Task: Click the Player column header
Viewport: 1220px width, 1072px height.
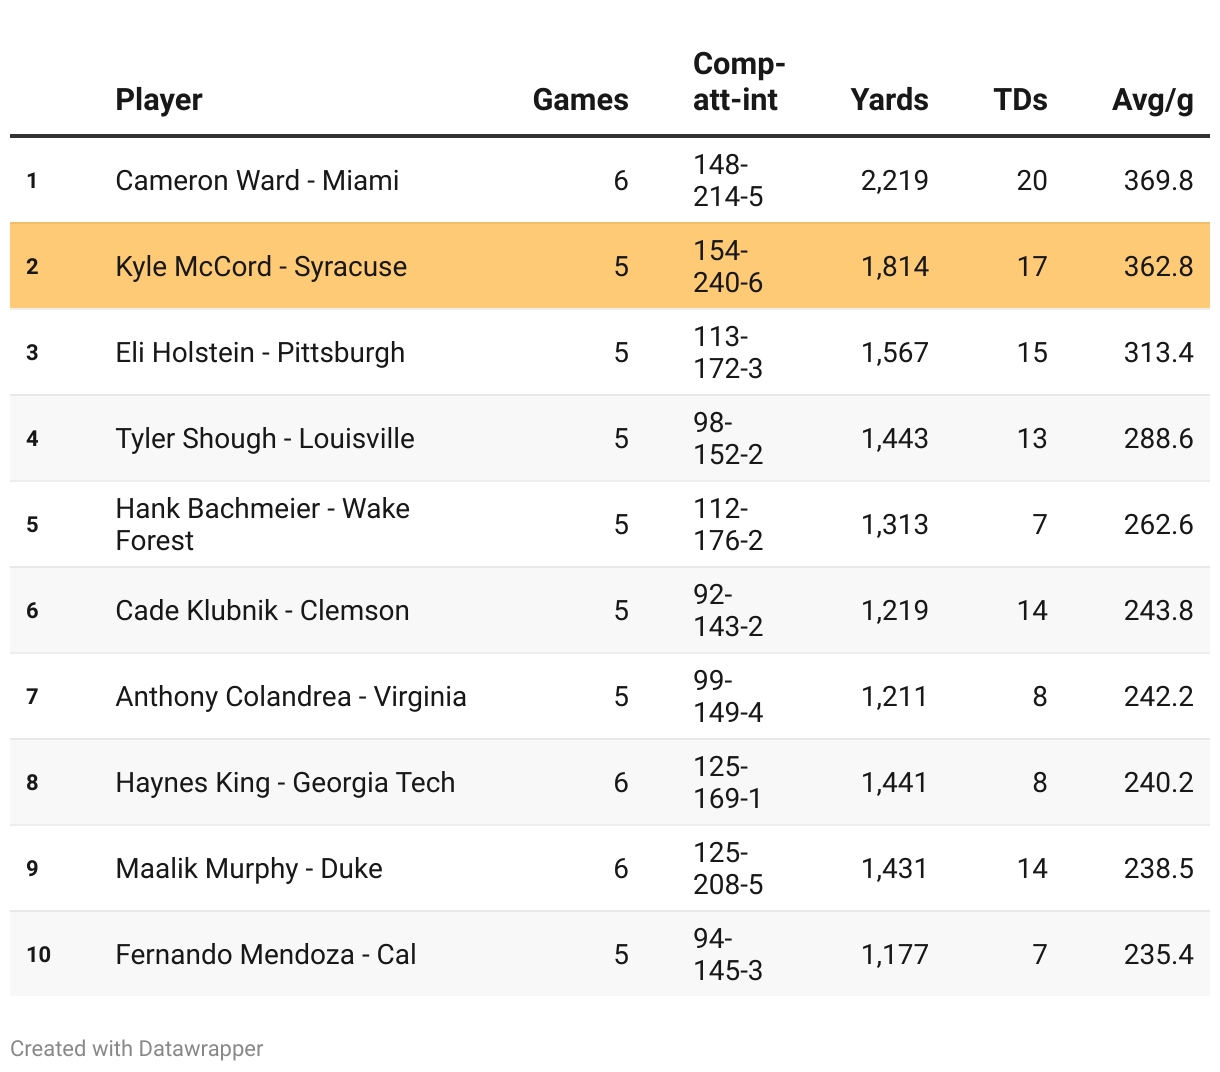Action: (x=159, y=100)
